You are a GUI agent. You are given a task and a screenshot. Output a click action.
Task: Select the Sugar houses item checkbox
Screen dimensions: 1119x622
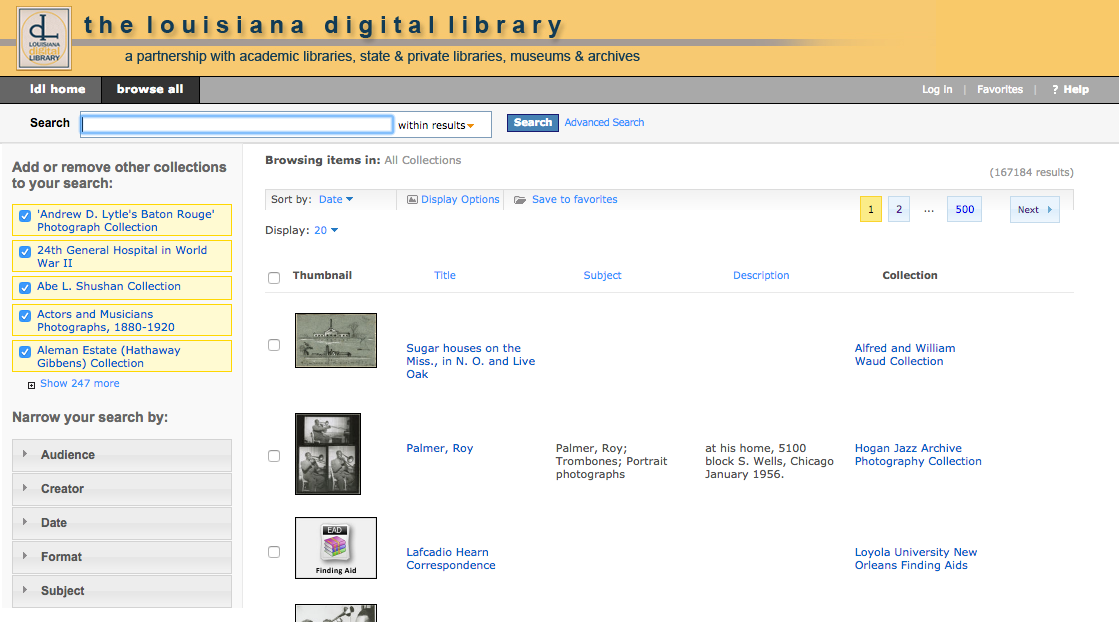(274, 345)
